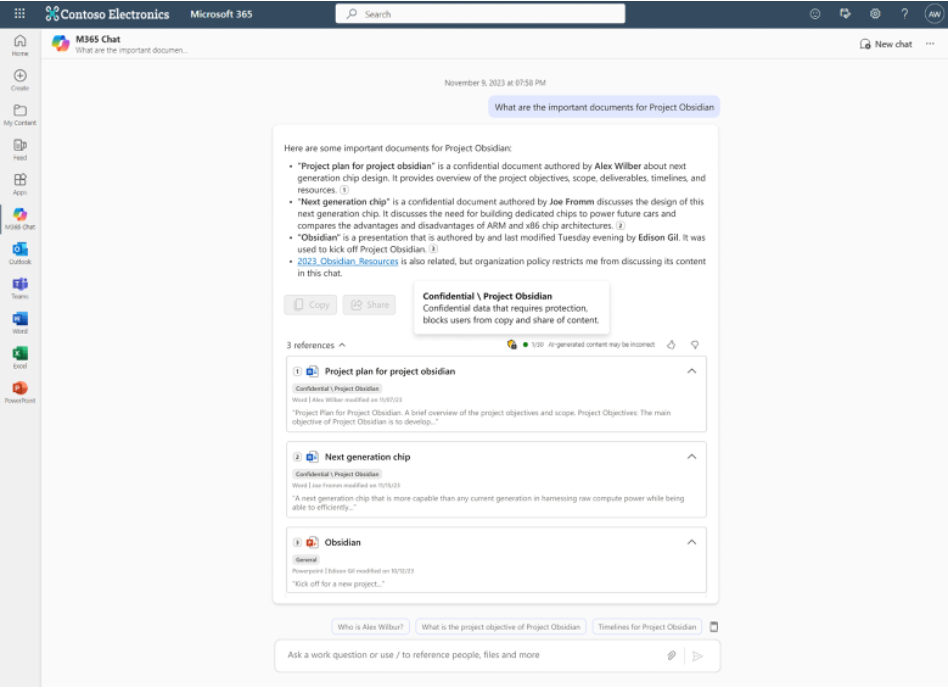Click the user message about Project Obsidian
The height and width of the screenshot is (688, 948).
click(604, 107)
